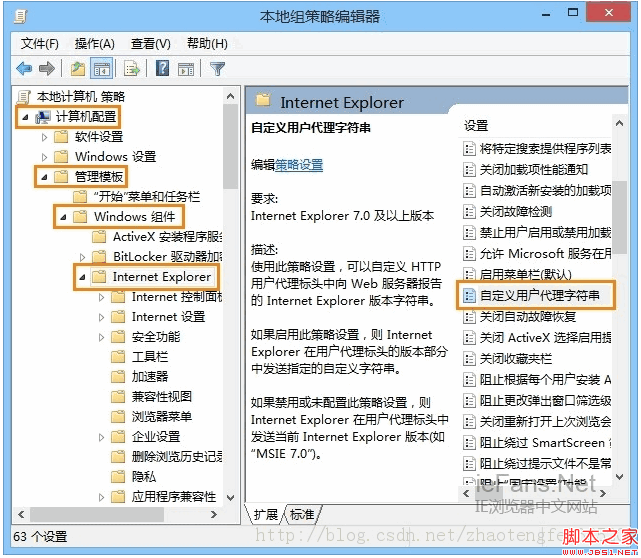
Task: Expand the BitLocker 驱动器加密 node
Action: click(82, 257)
